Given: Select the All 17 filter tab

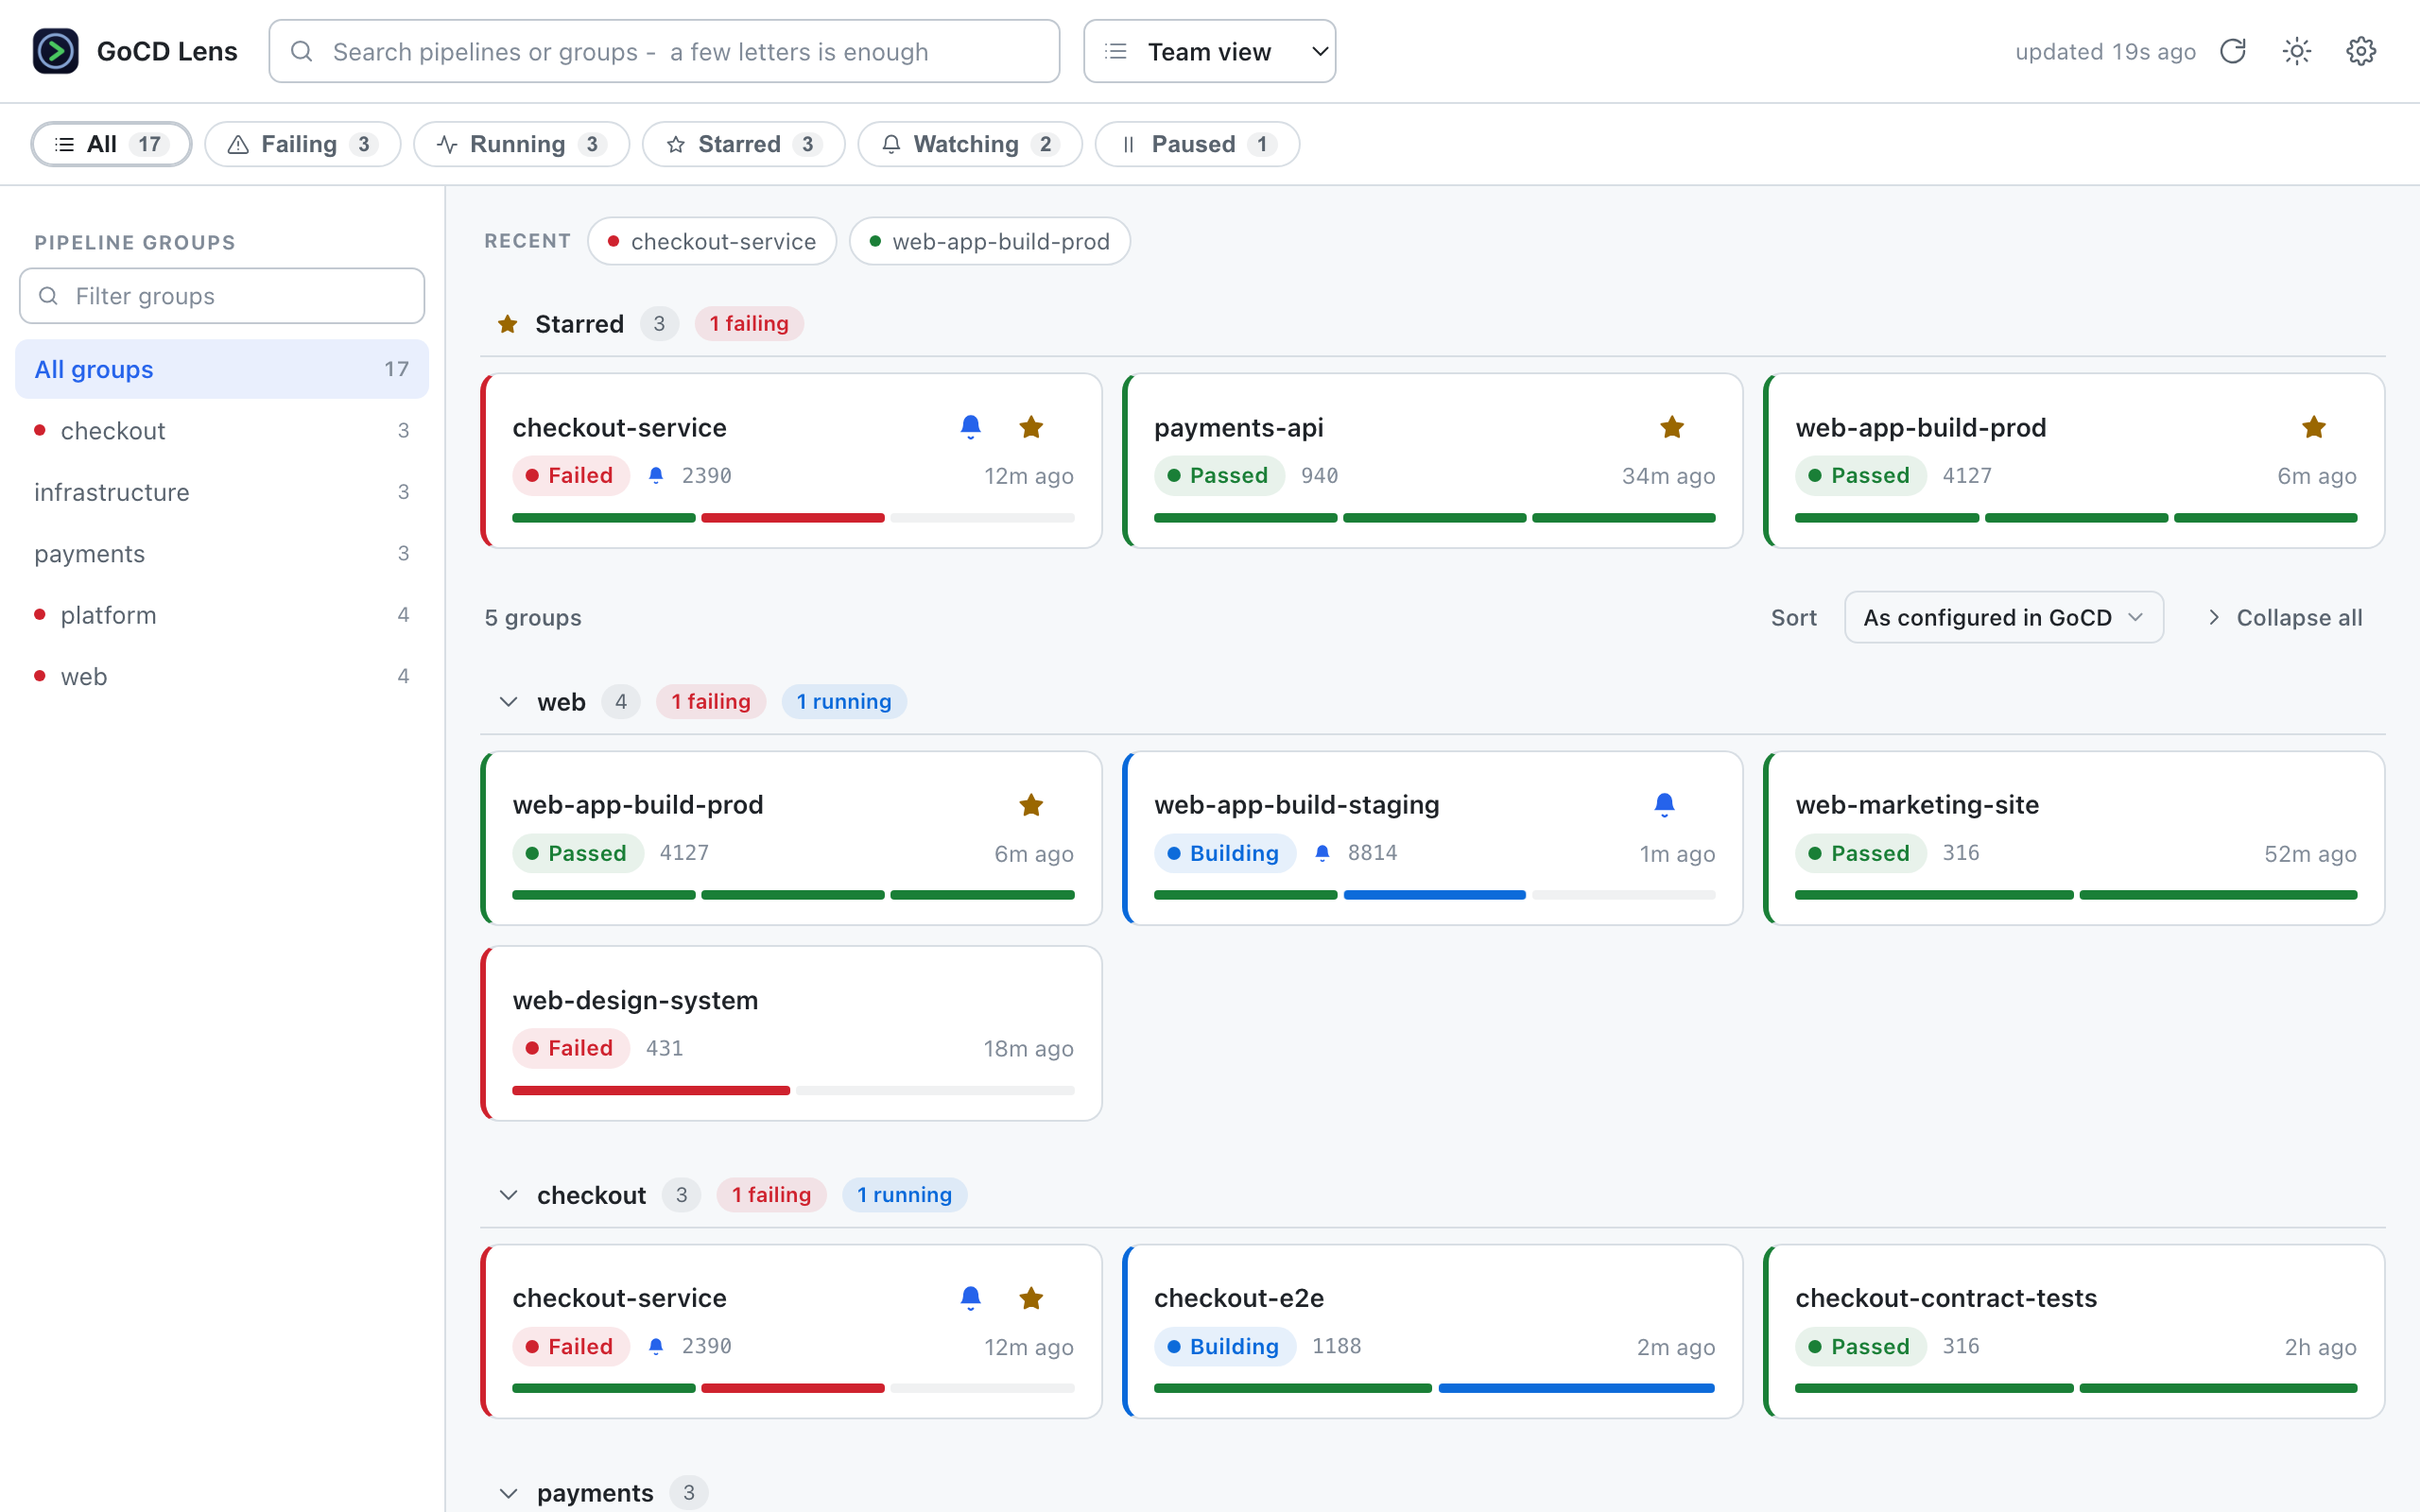Looking at the screenshot, I should coord(111,144).
